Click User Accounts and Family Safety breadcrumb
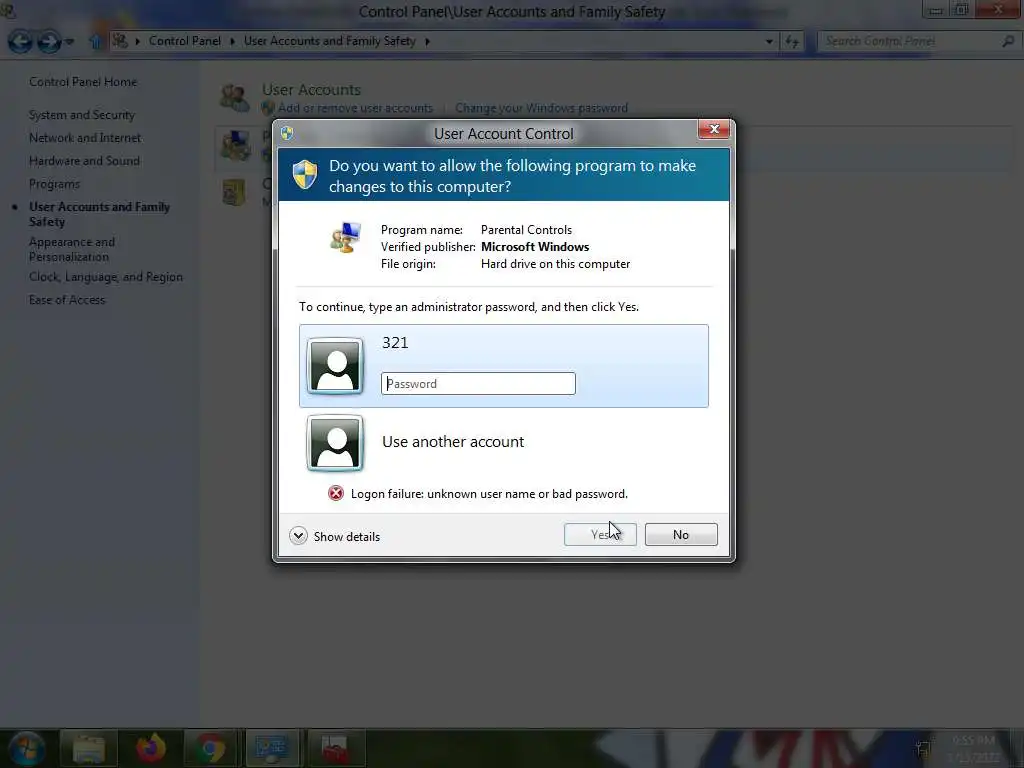Screen dimensions: 1024x768 pyautogui.click(x=330, y=40)
